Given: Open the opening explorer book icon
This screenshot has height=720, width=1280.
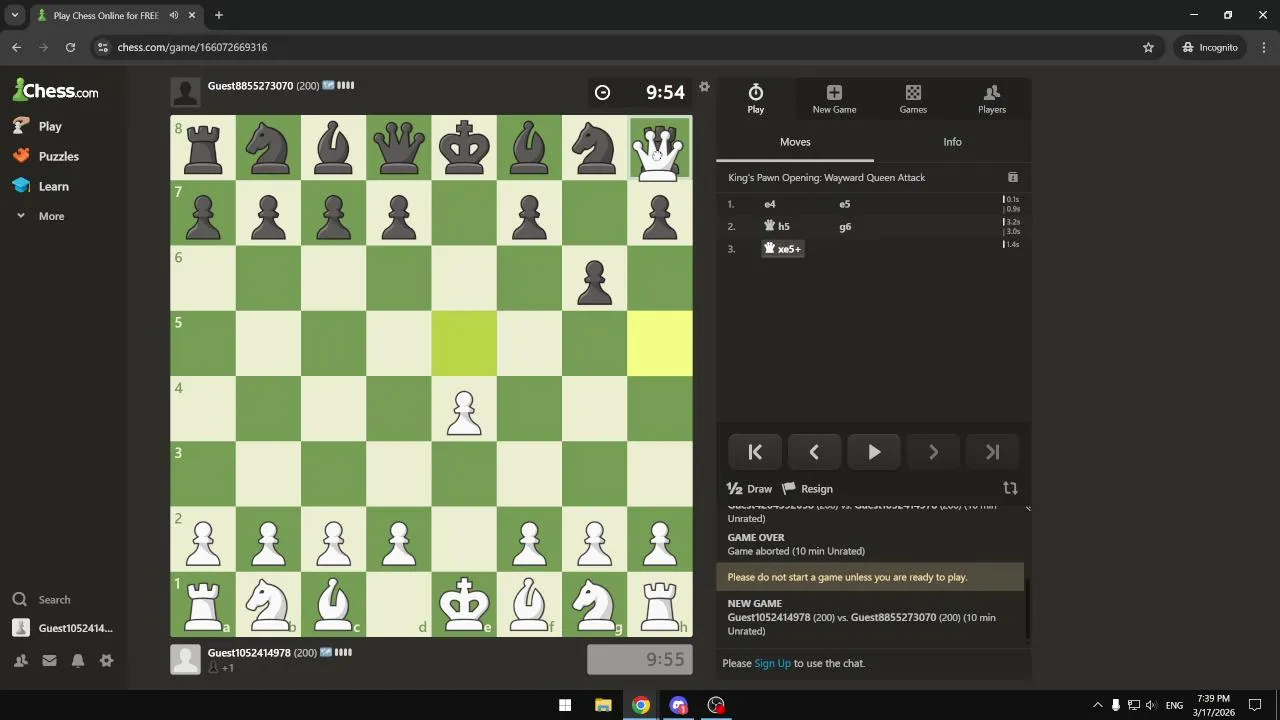Looking at the screenshot, I should point(1013,177).
